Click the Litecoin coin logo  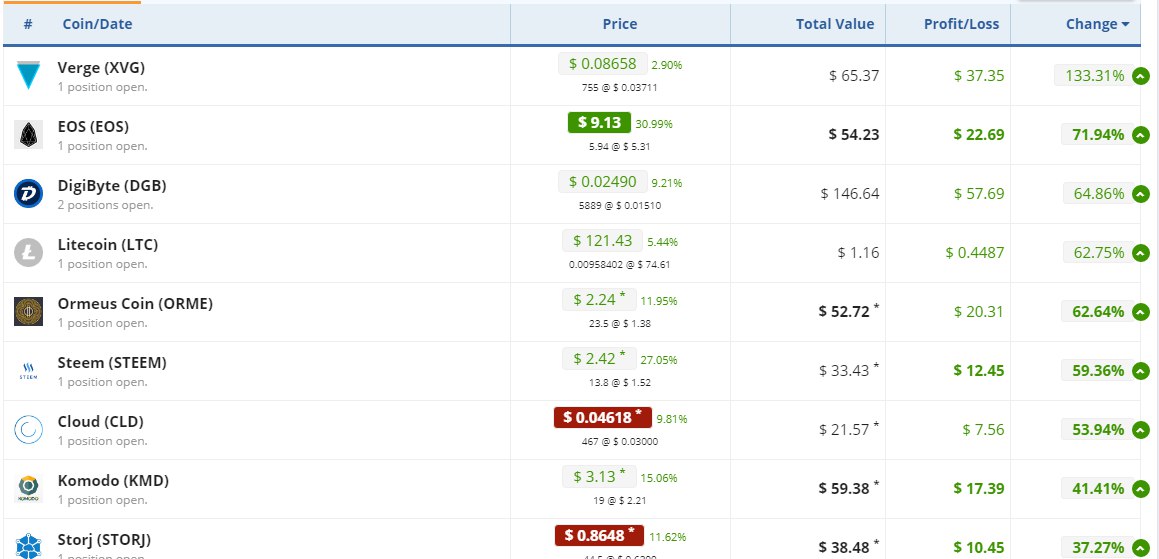(x=28, y=253)
